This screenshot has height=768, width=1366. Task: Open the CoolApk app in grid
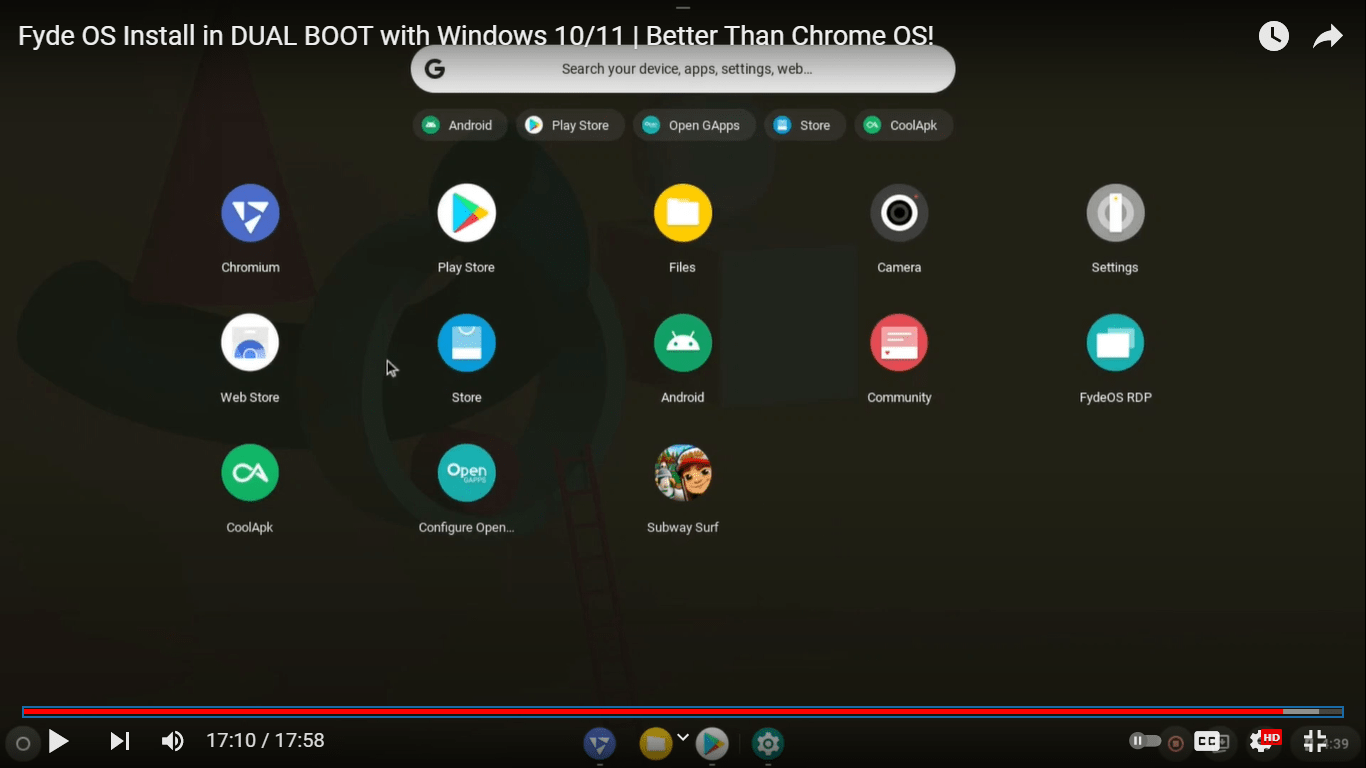coord(250,473)
